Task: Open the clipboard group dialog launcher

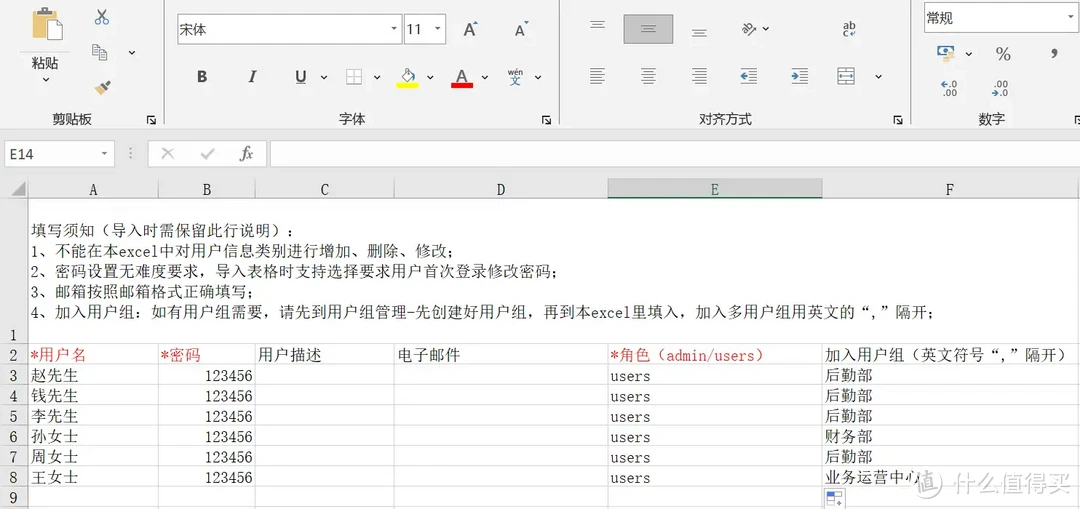Action: 152,120
